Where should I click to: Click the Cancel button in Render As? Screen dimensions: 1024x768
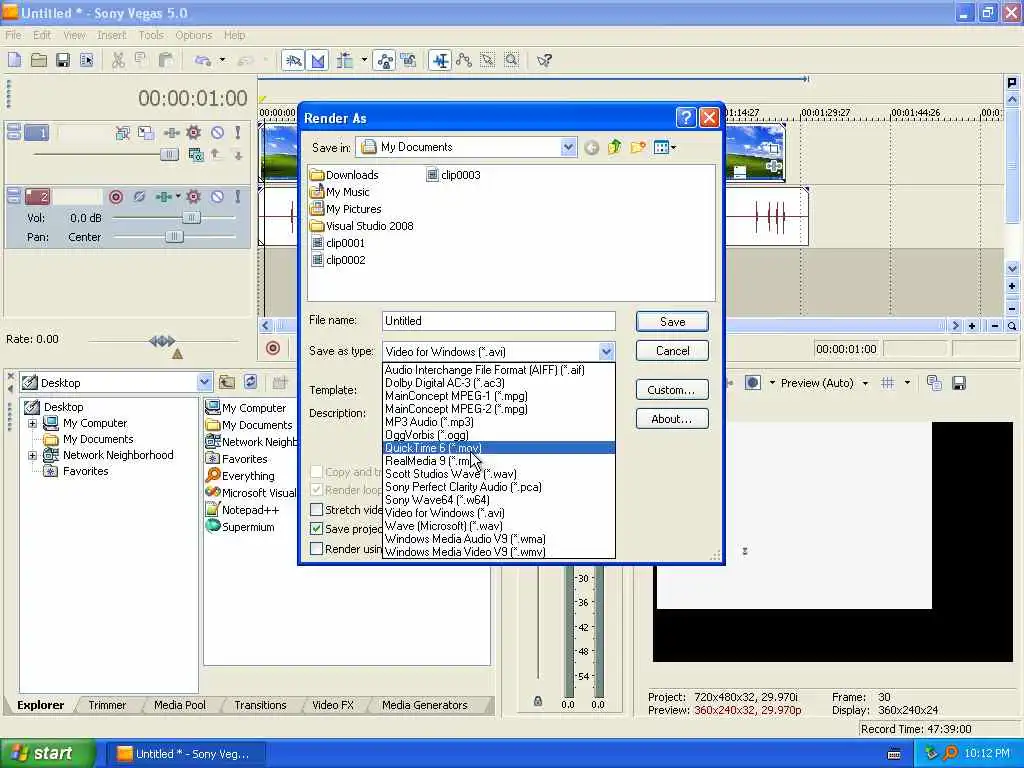coord(672,351)
